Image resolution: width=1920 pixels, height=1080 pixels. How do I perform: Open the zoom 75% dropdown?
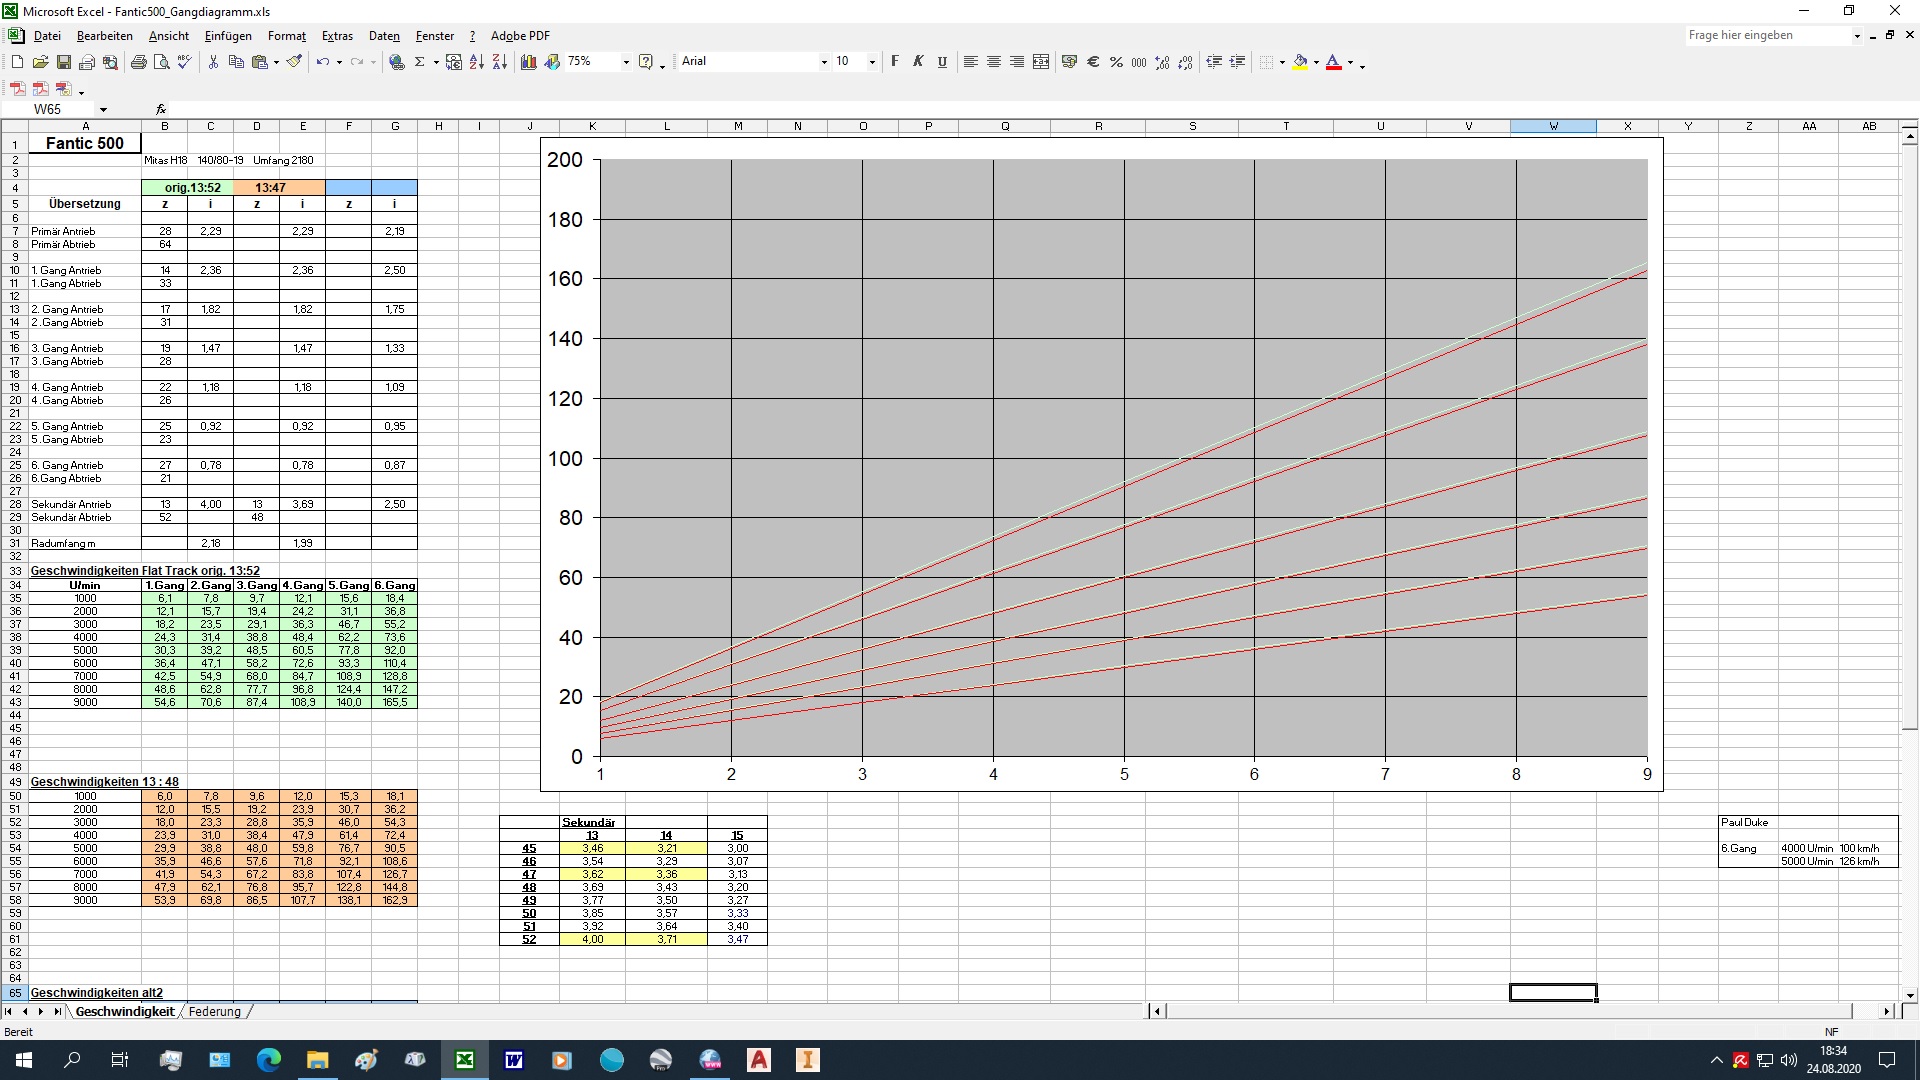626,62
